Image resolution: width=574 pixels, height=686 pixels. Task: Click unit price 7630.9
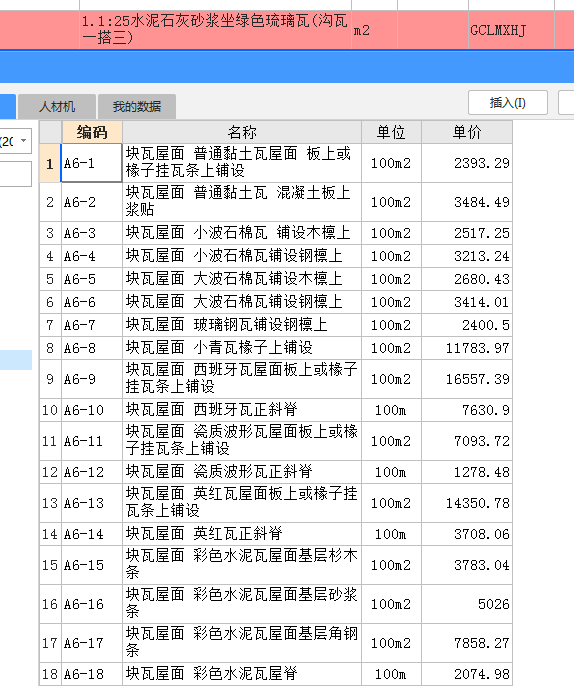click(467, 410)
